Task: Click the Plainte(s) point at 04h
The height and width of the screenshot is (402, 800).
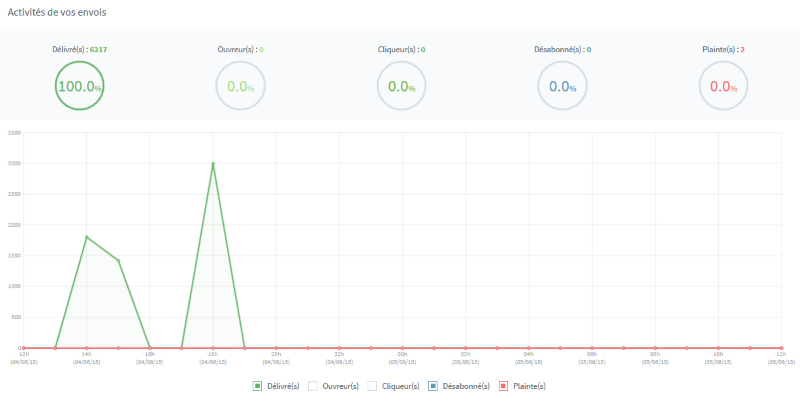Action: [529, 348]
